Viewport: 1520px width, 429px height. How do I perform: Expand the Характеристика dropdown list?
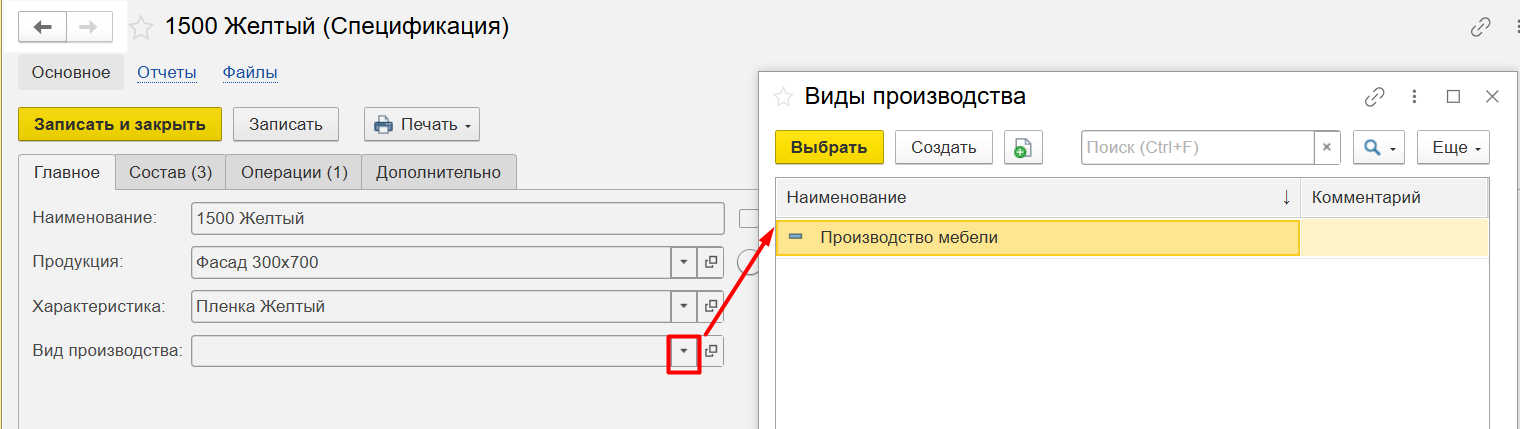684,306
